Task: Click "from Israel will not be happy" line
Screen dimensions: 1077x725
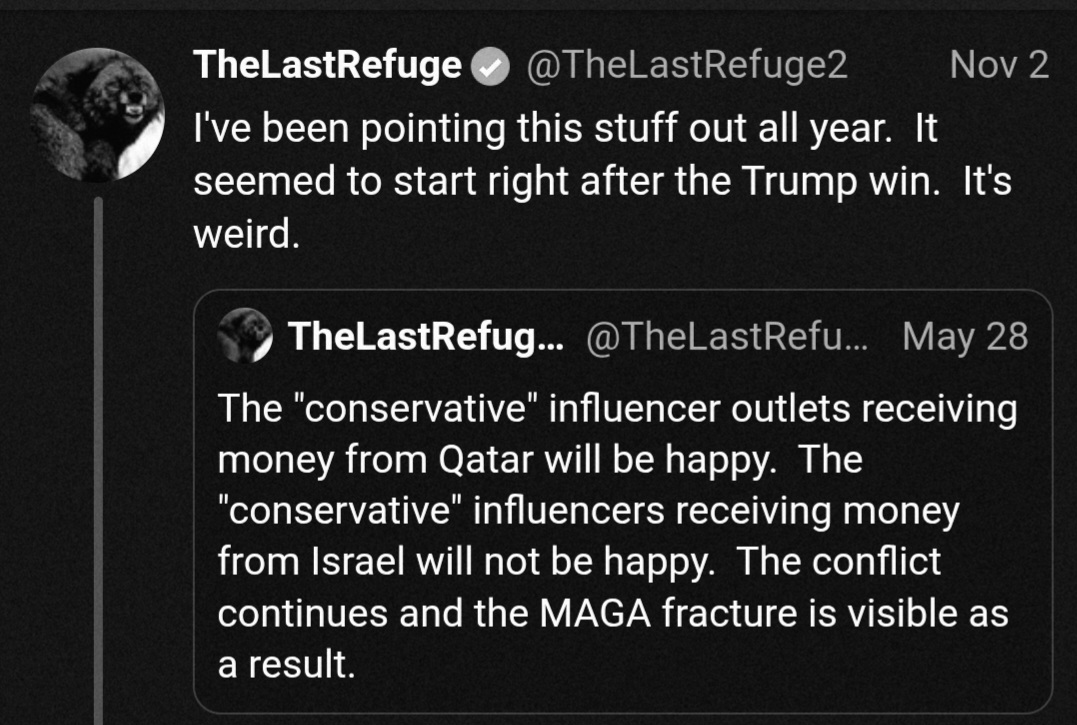Action: 579,562
